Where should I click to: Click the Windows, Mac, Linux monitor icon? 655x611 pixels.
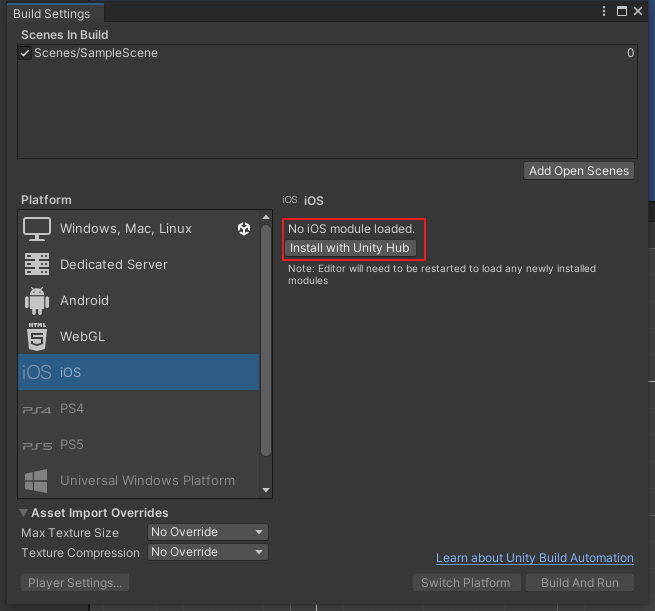(x=37, y=228)
